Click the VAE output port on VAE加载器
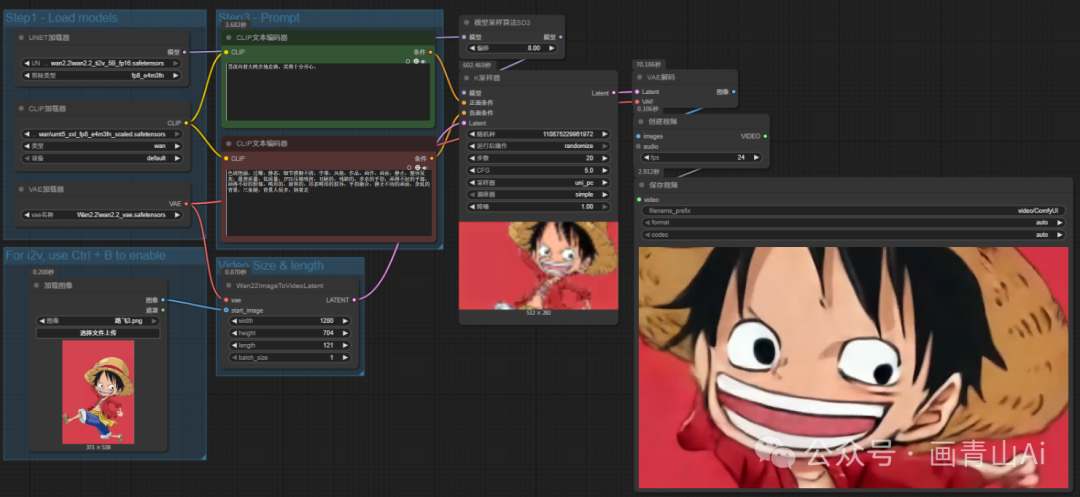1080x497 pixels. 186,204
